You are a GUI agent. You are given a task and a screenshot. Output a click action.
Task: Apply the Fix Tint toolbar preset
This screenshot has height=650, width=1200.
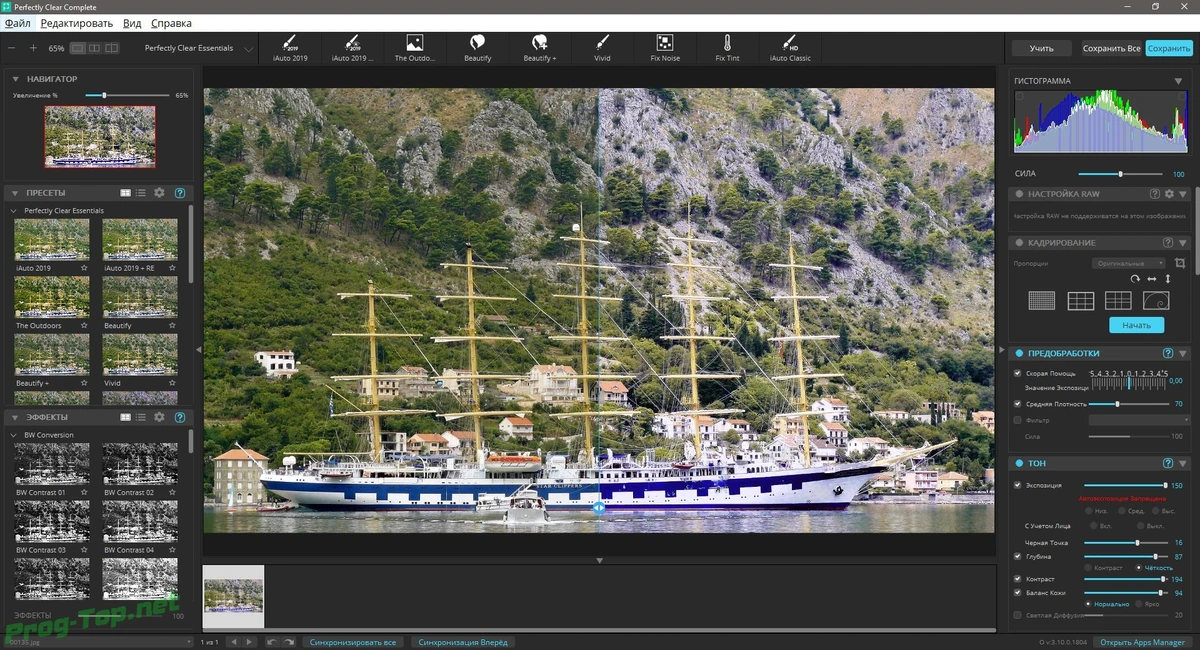pos(727,48)
